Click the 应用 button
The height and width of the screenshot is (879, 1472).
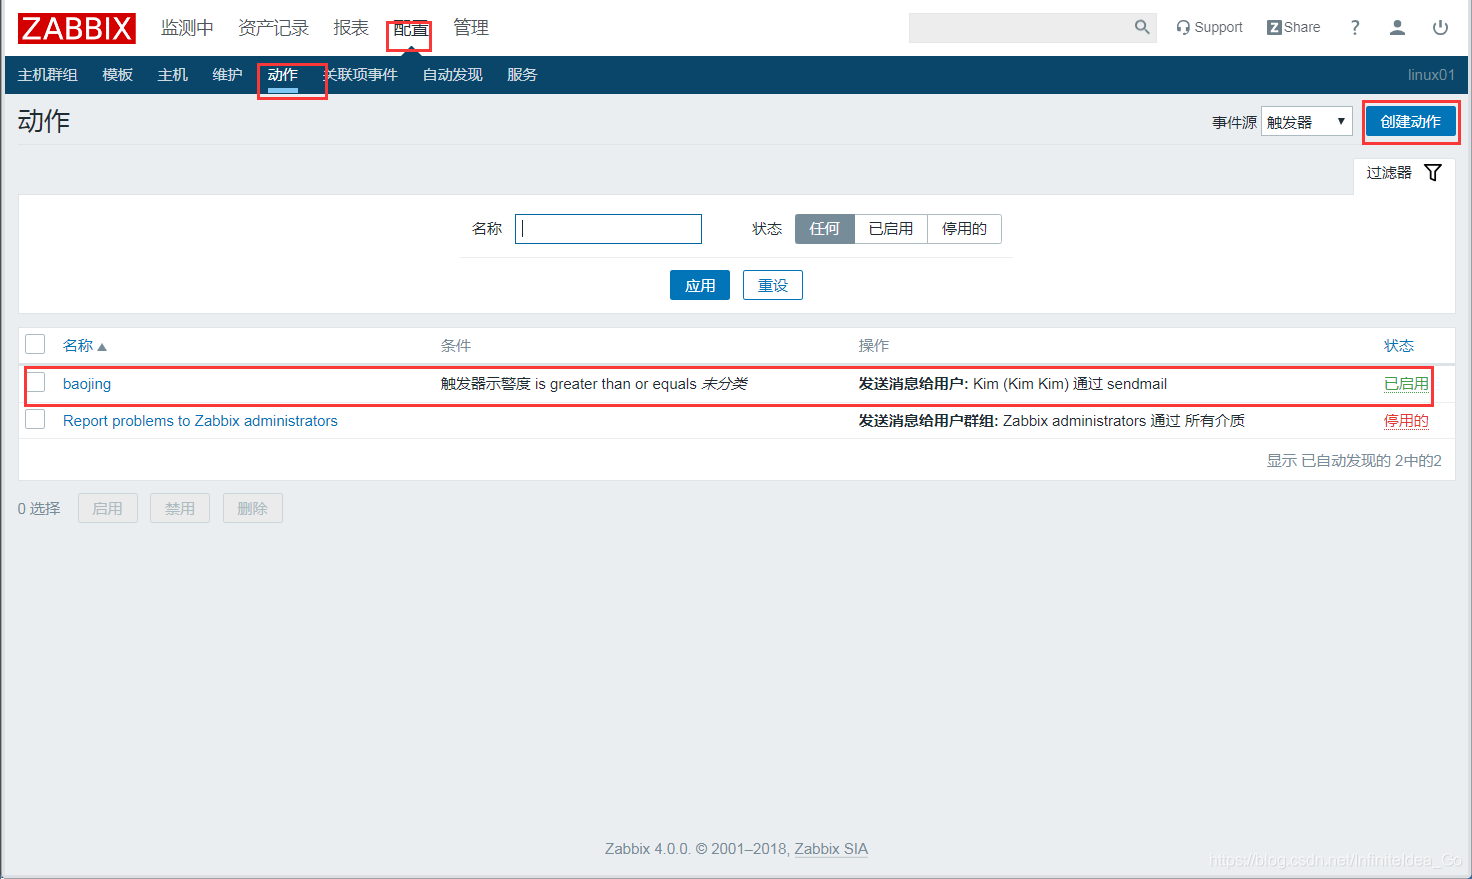700,285
